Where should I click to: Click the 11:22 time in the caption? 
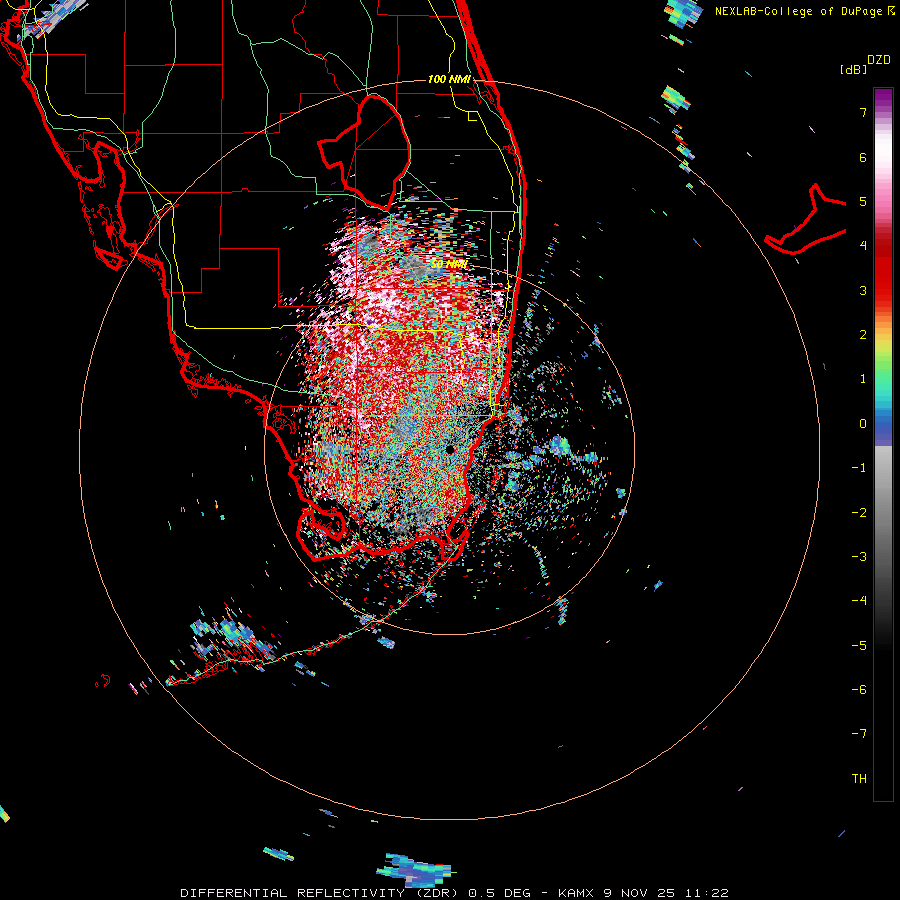coord(707,893)
